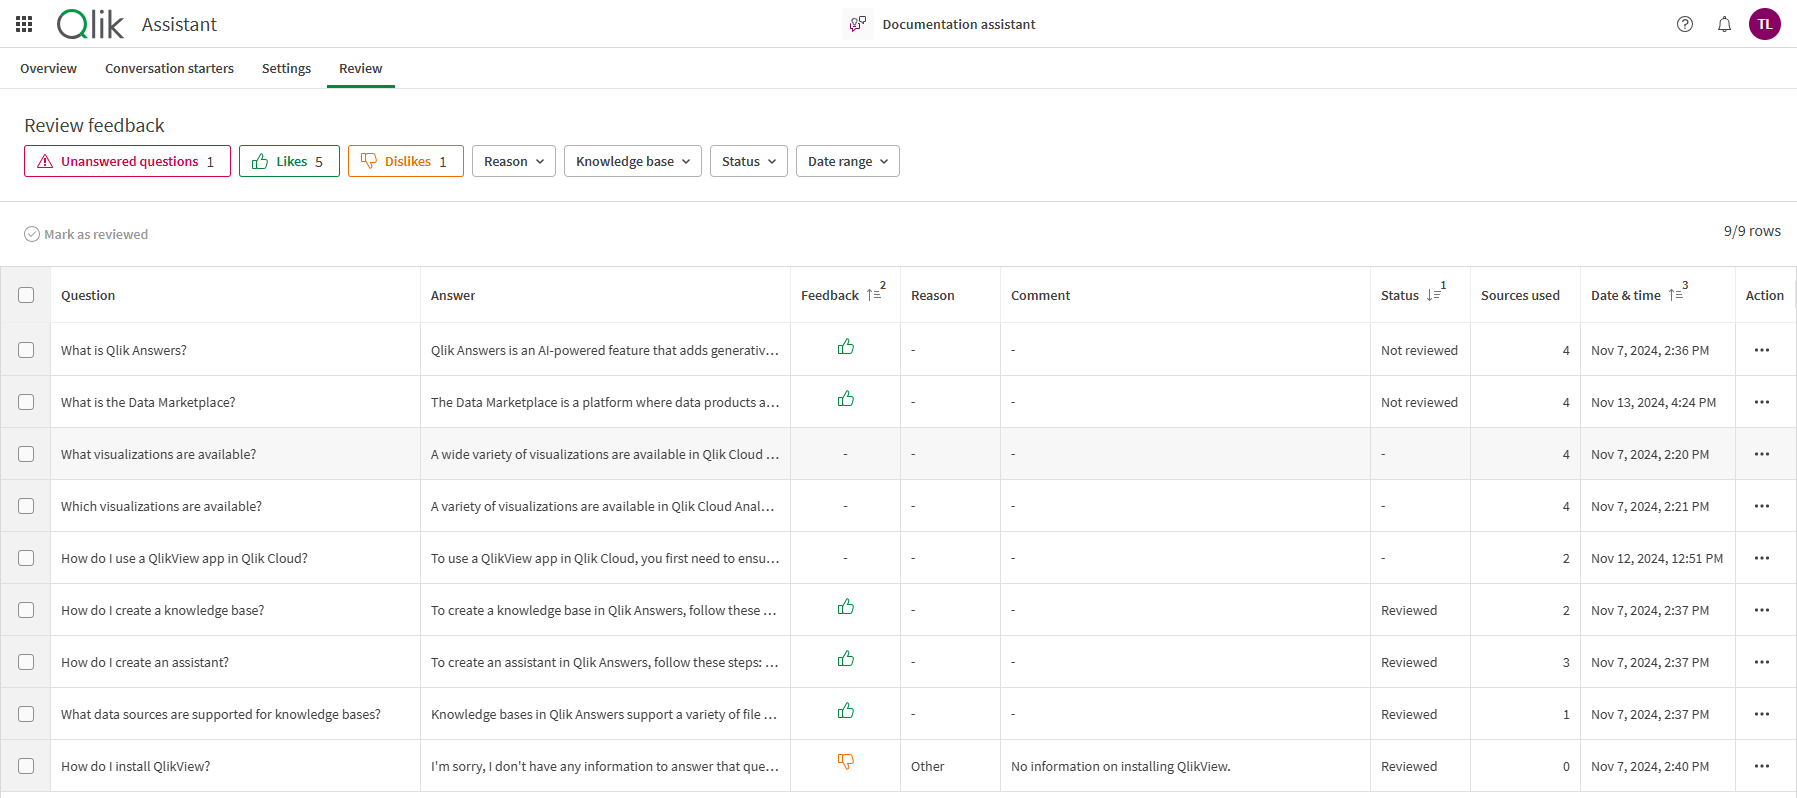Open action menu for QlikView app in Qlik Cloud
Image resolution: width=1797 pixels, height=798 pixels.
(1762, 558)
